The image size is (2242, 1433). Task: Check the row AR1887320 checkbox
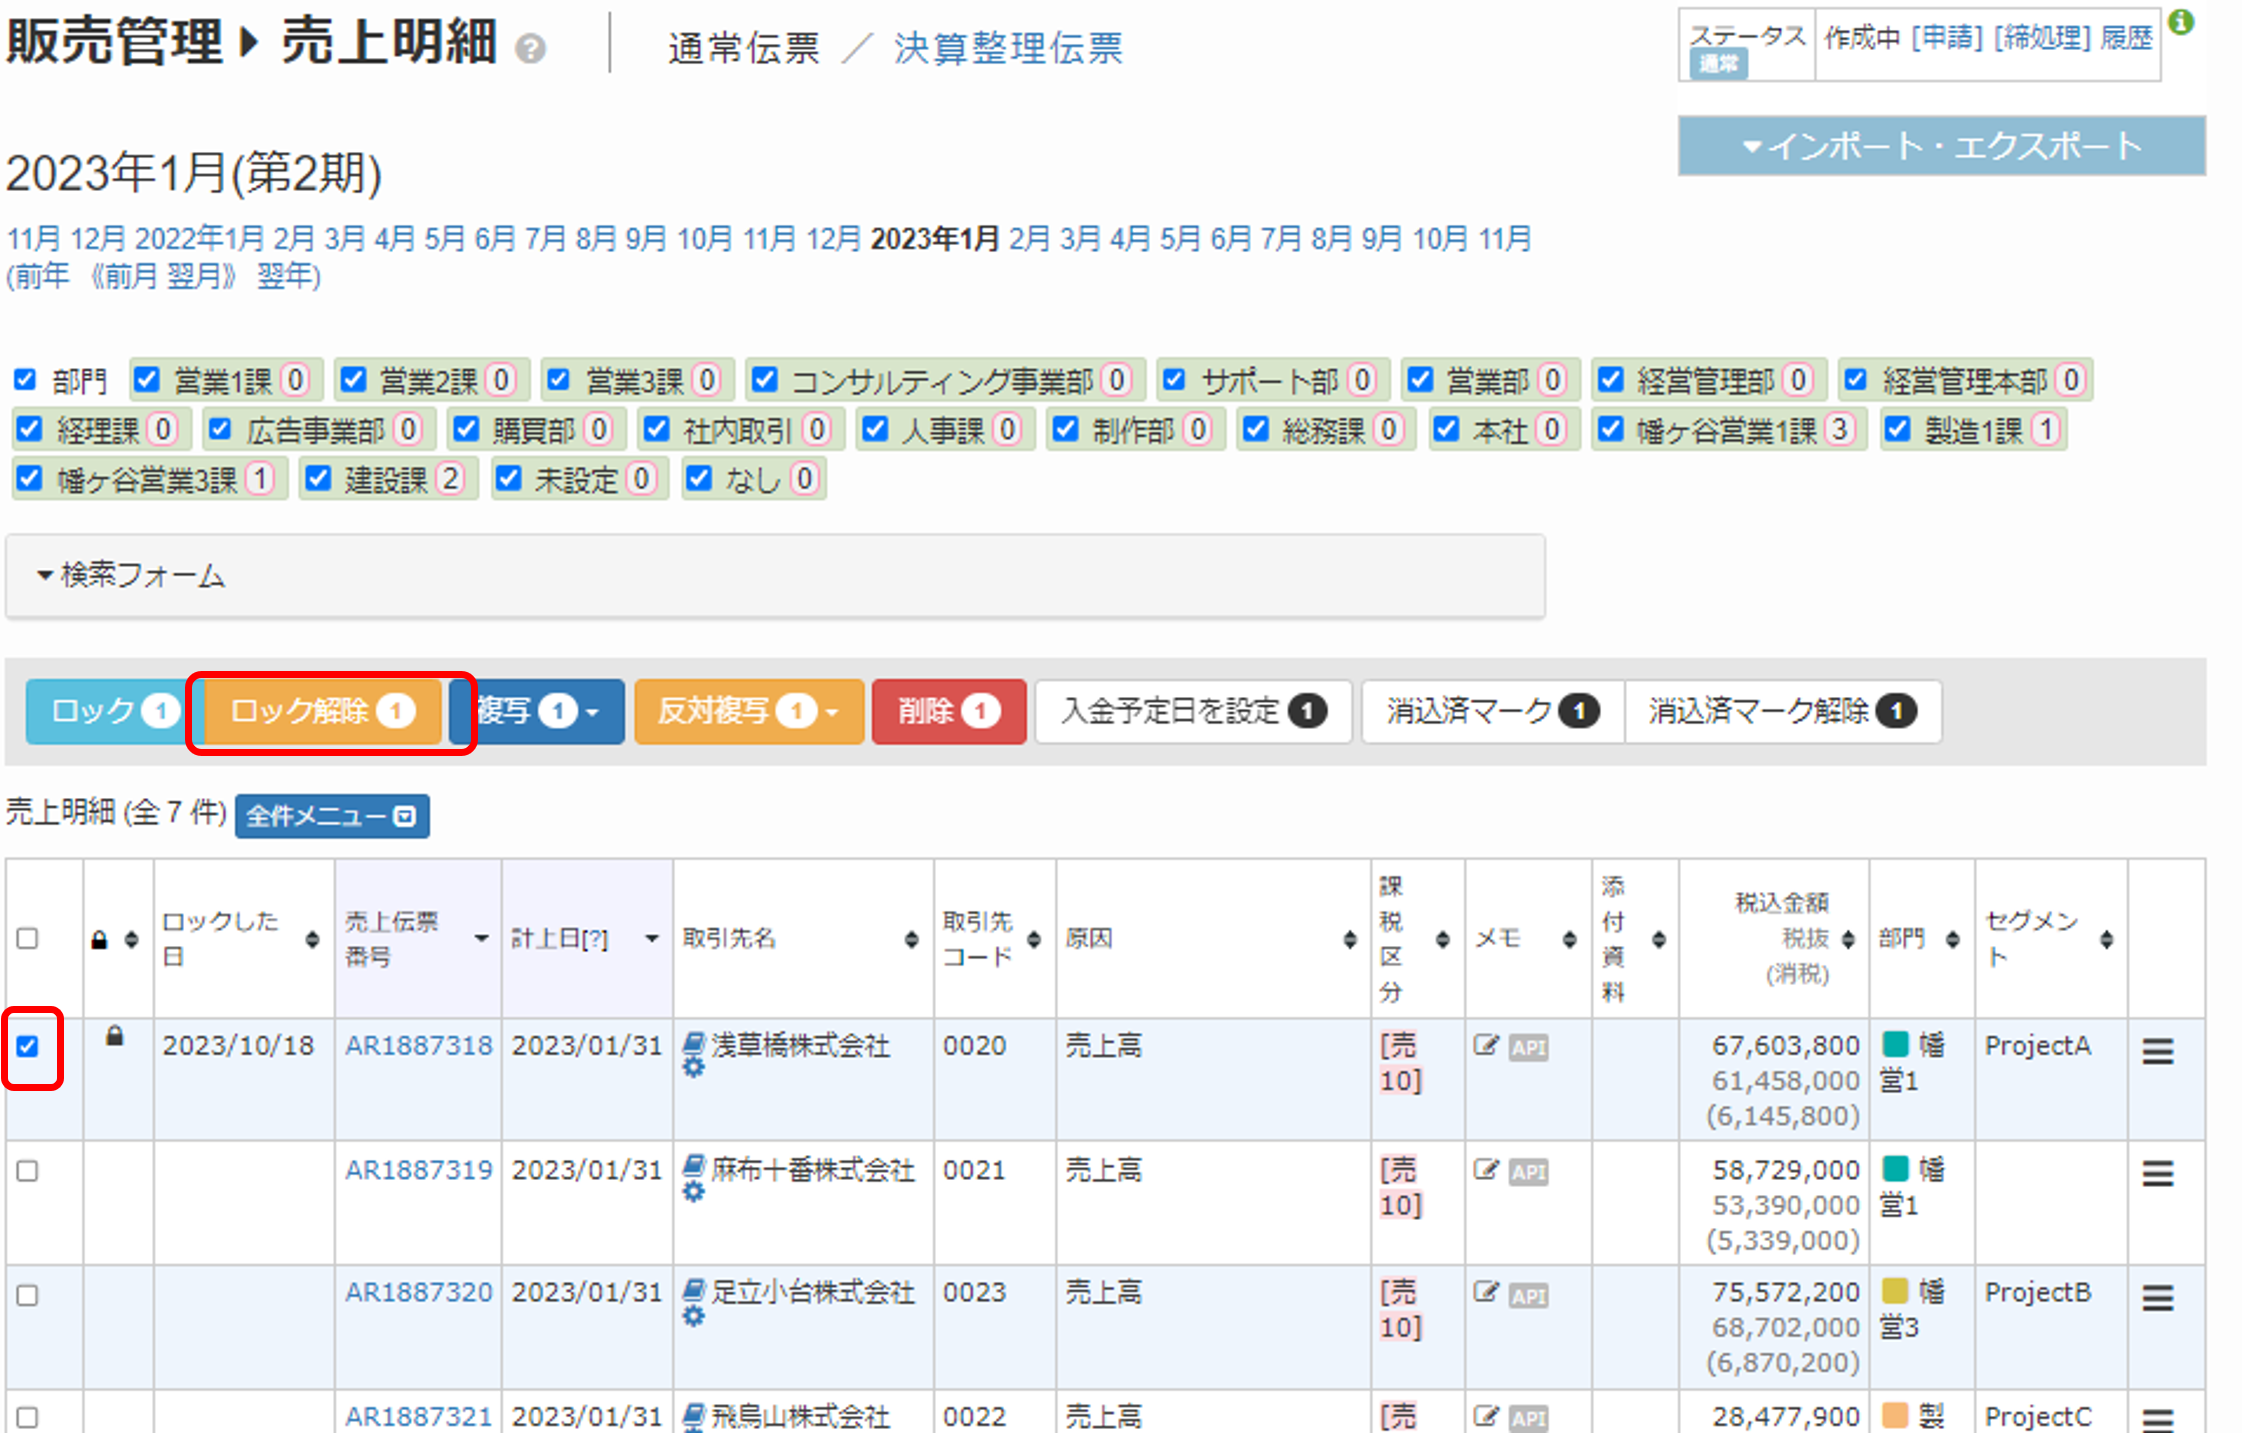pyautogui.click(x=28, y=1295)
